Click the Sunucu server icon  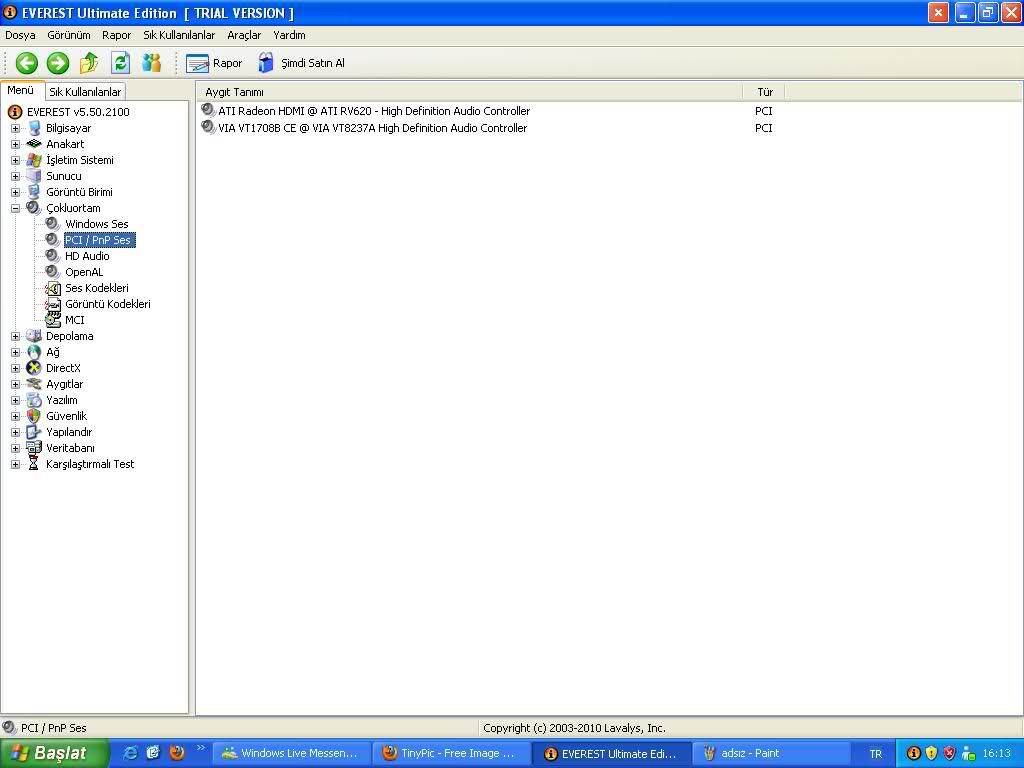tap(34, 176)
